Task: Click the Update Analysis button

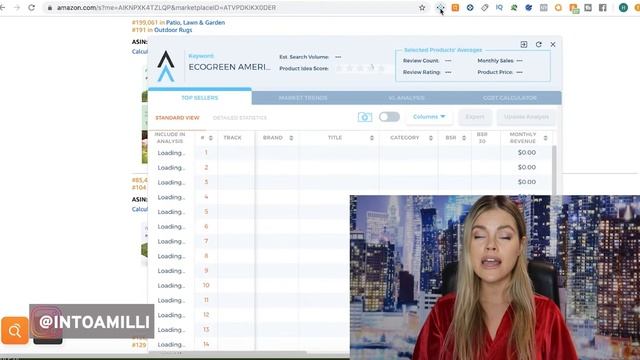Action: (526, 117)
